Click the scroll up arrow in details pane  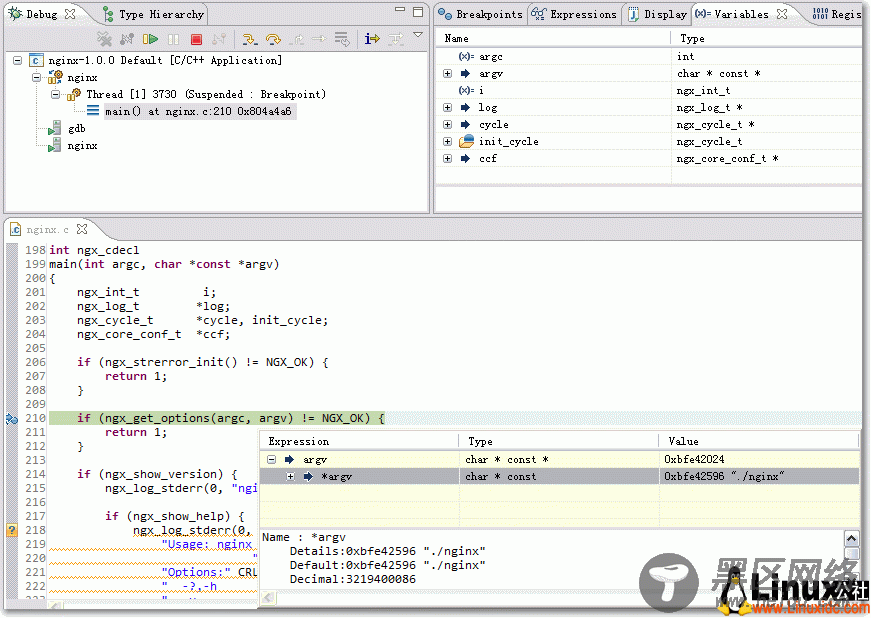click(x=851, y=538)
